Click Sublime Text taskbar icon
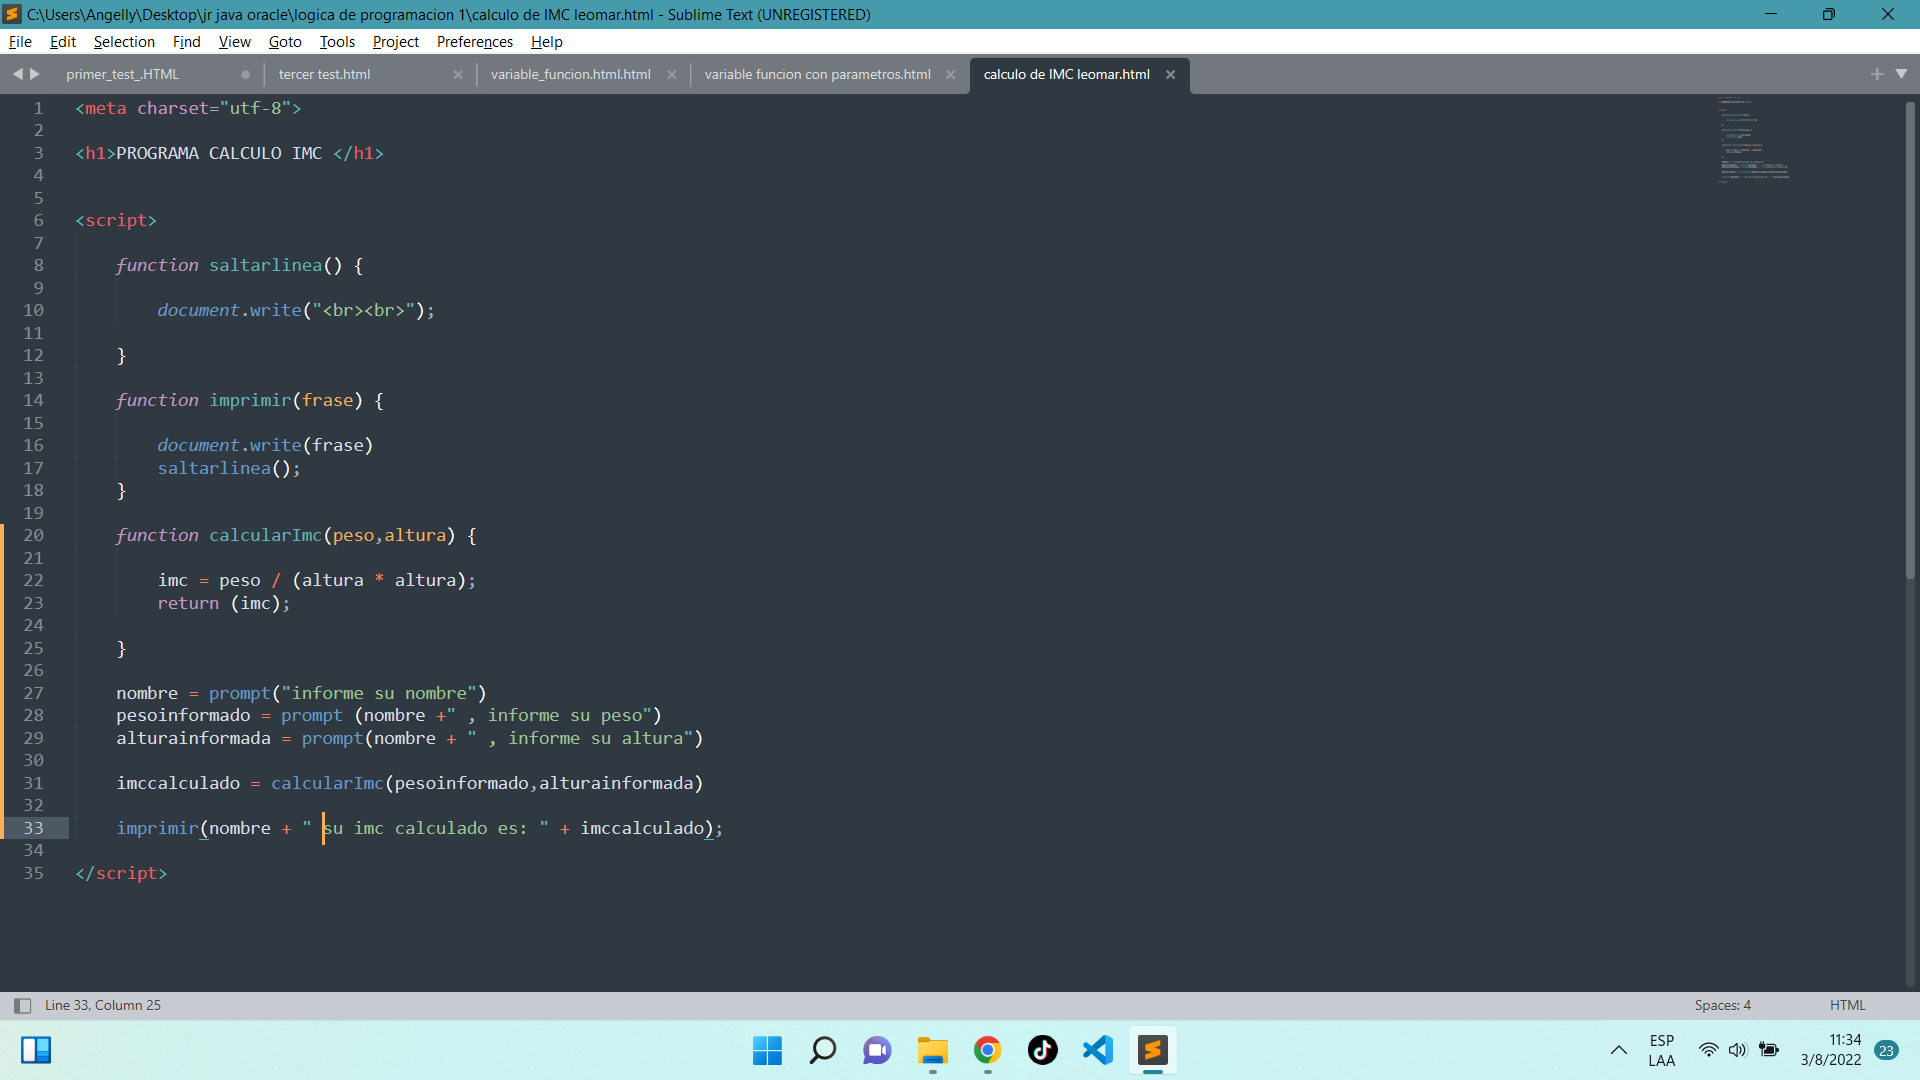The image size is (1920, 1080). click(x=1152, y=1050)
